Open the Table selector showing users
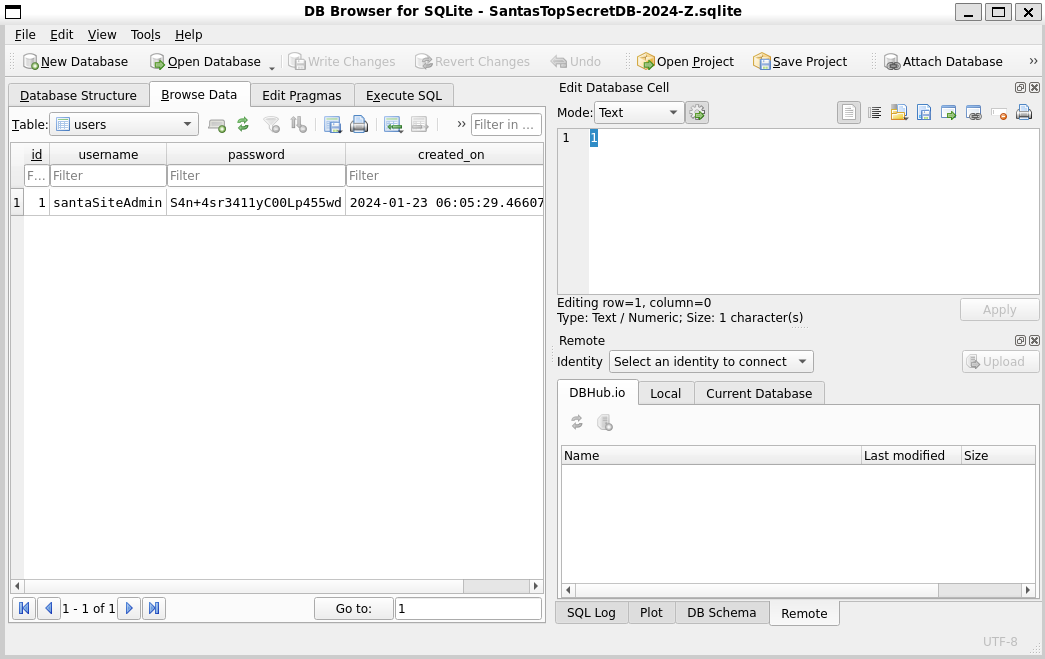The width and height of the screenshot is (1045, 659). pyautogui.click(x=124, y=125)
